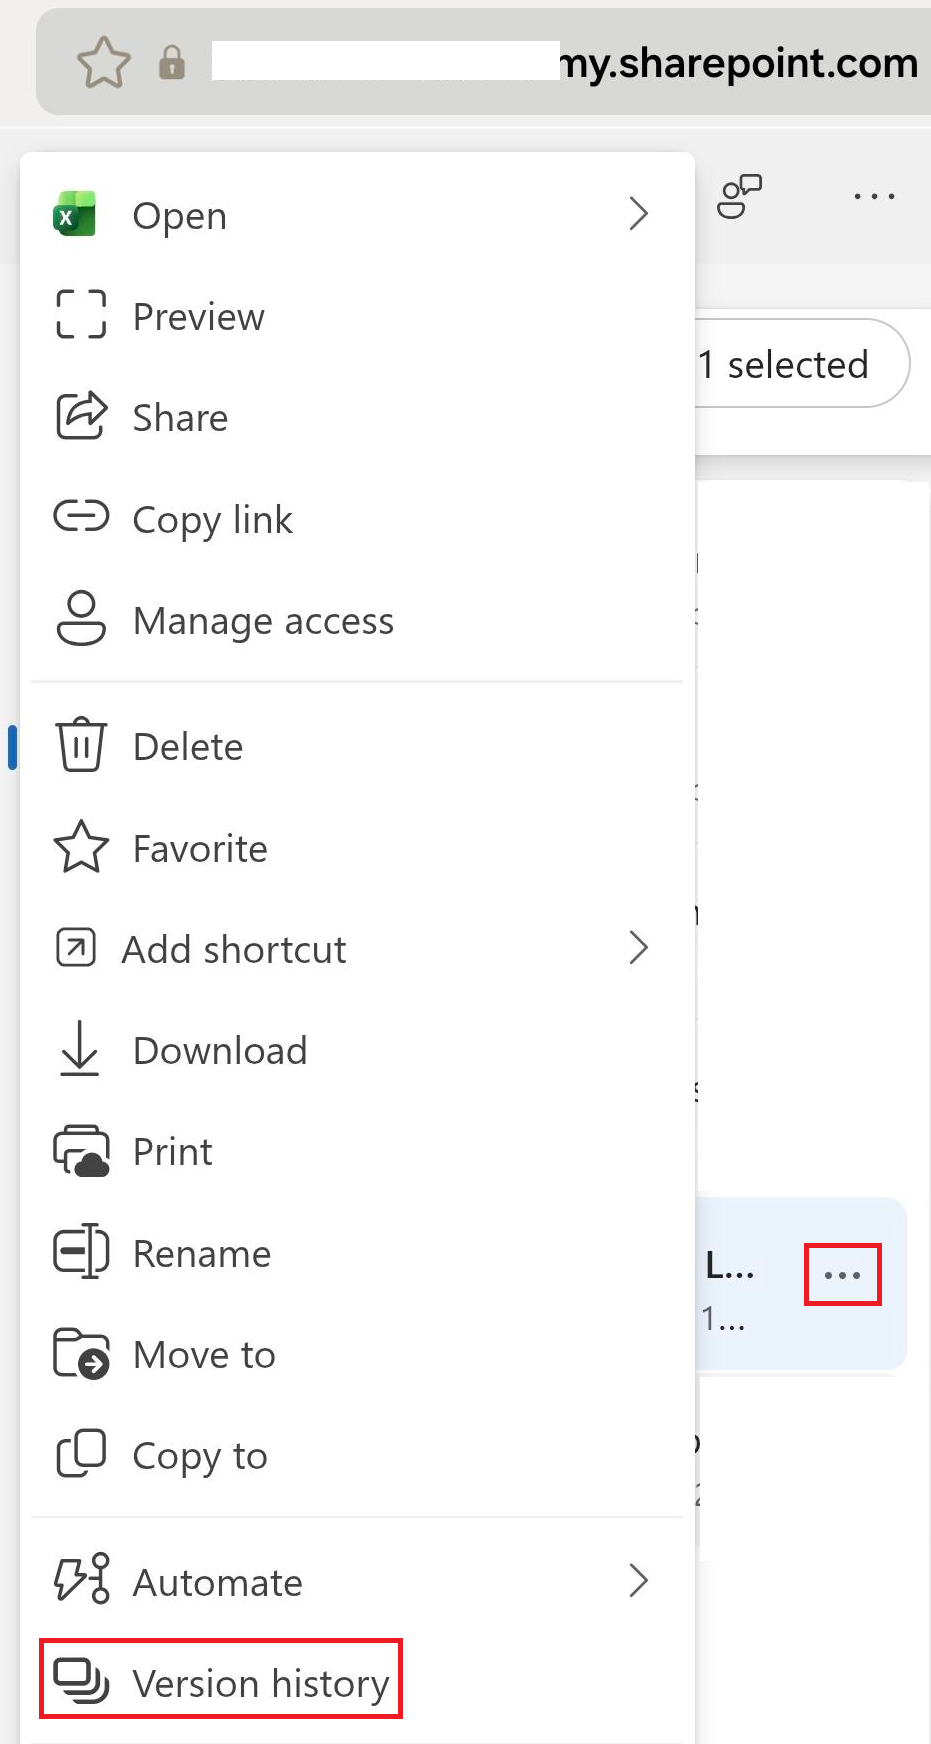This screenshot has height=1744, width=931.
Task: Expand the Add shortcut submenu arrow
Action: point(639,947)
